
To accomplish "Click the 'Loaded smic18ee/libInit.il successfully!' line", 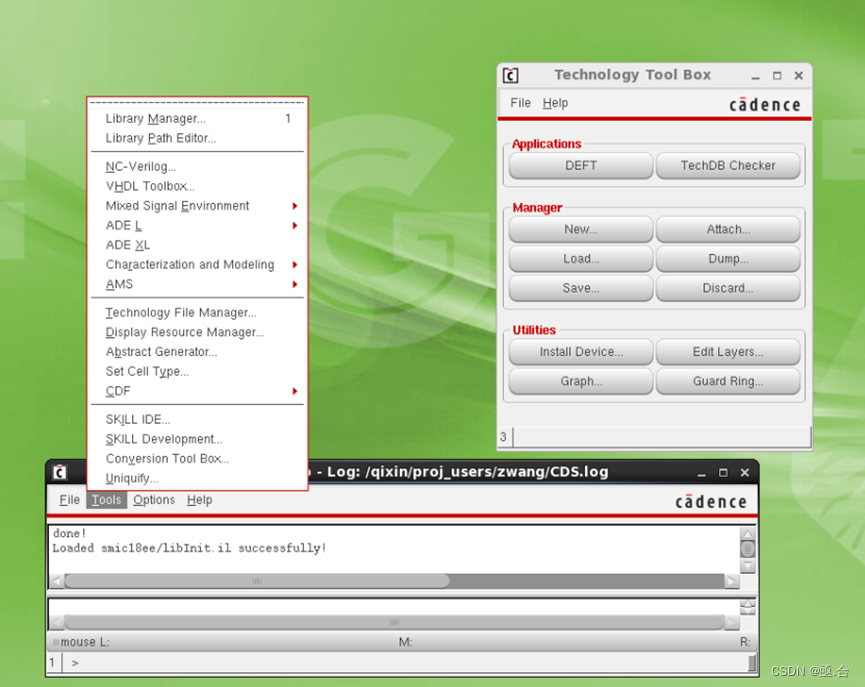I will (x=189, y=548).
